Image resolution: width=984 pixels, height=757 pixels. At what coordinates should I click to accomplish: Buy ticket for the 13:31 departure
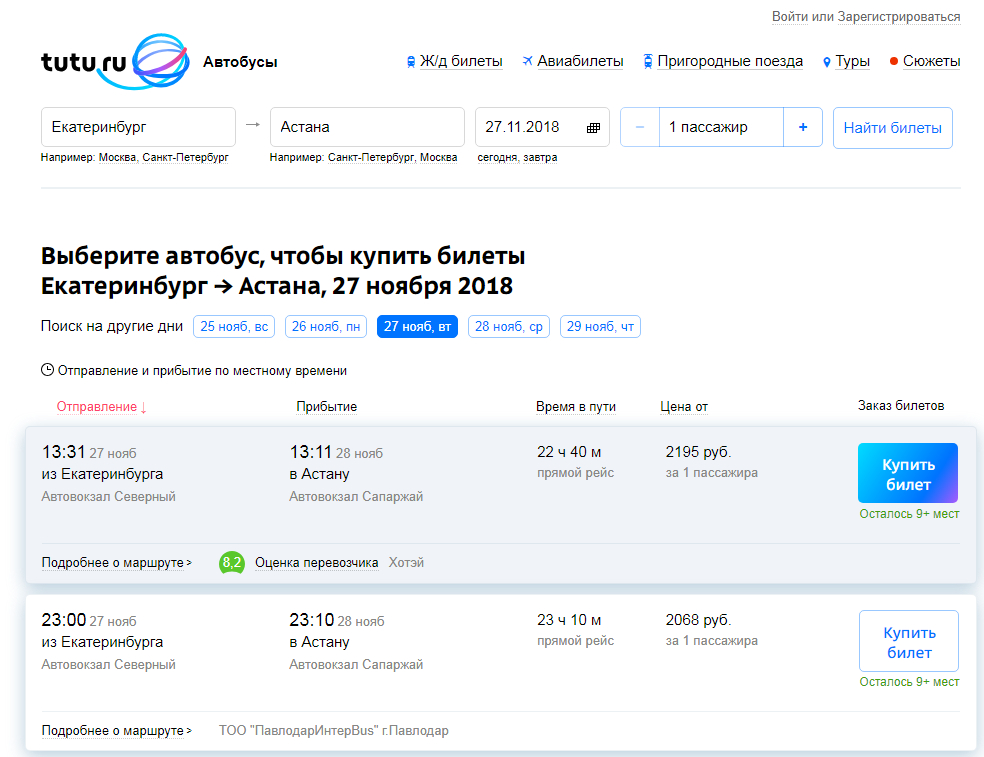tap(907, 474)
